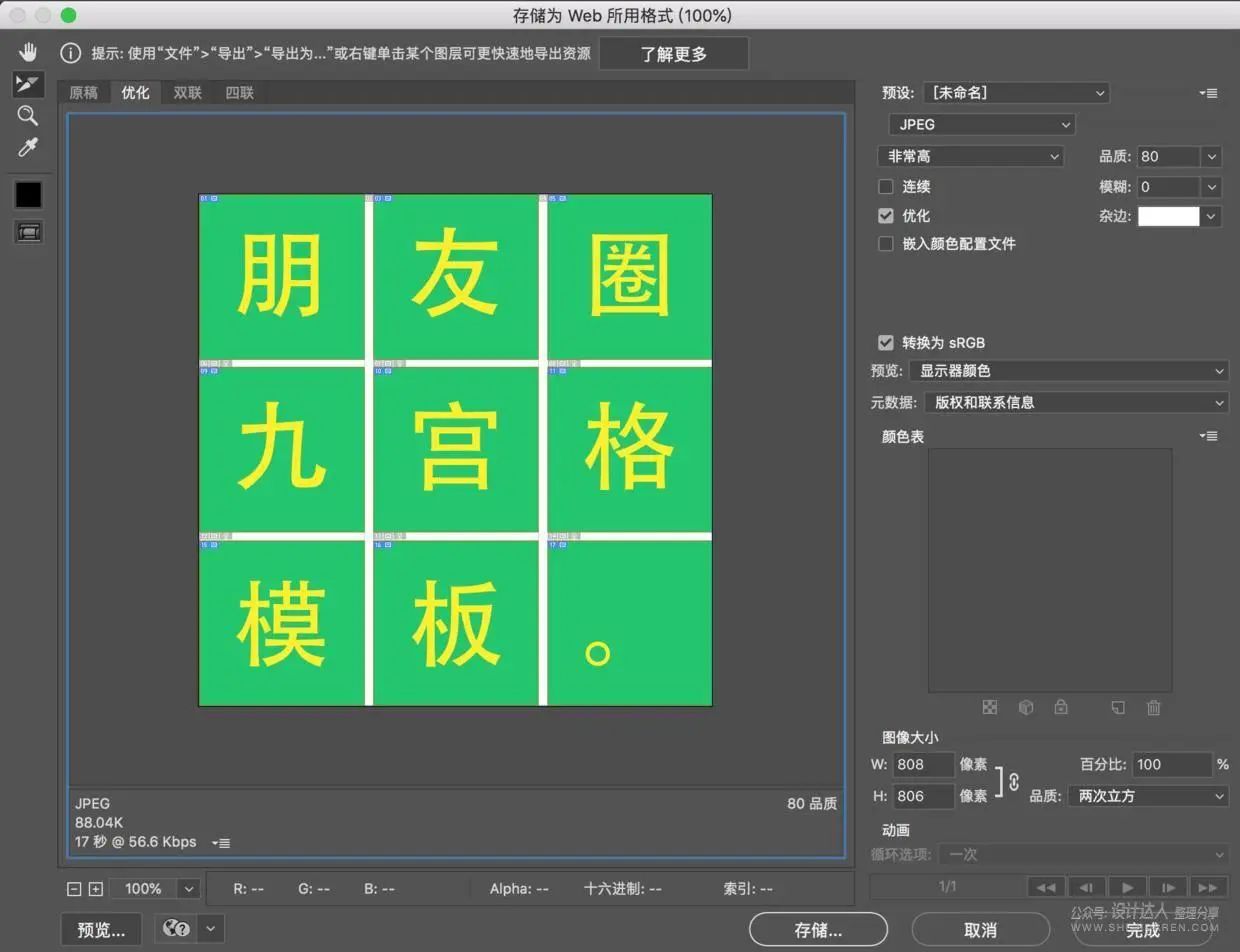
Task: Click the zoom out minus icon
Action: [x=74, y=889]
